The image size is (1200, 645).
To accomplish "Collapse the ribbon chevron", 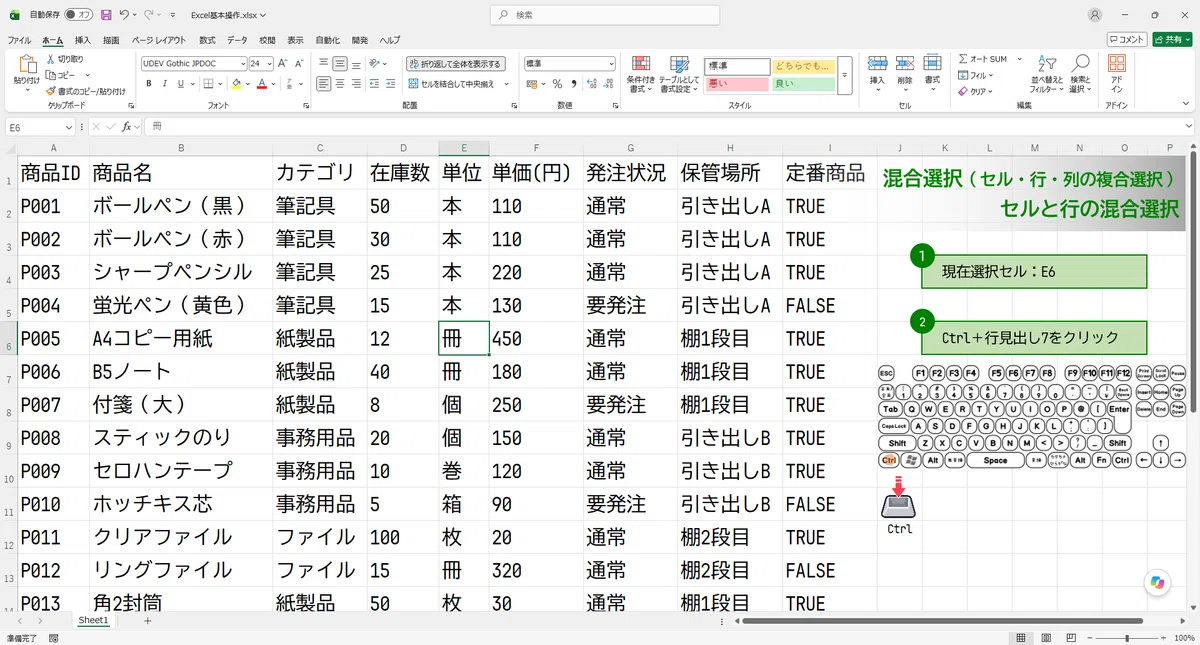I will [x=1187, y=105].
